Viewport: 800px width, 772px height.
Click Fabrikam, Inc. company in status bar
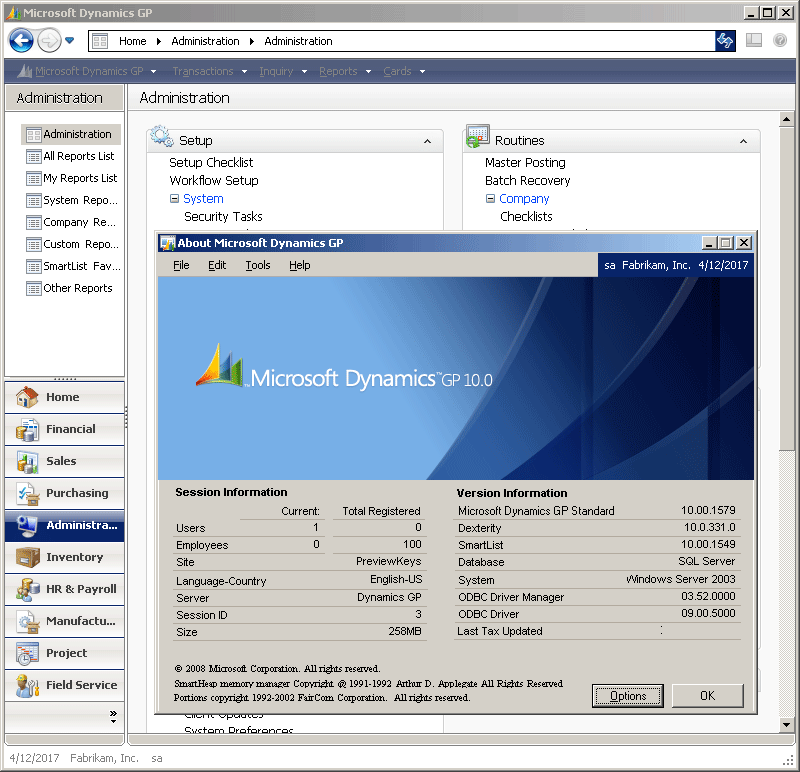click(104, 758)
